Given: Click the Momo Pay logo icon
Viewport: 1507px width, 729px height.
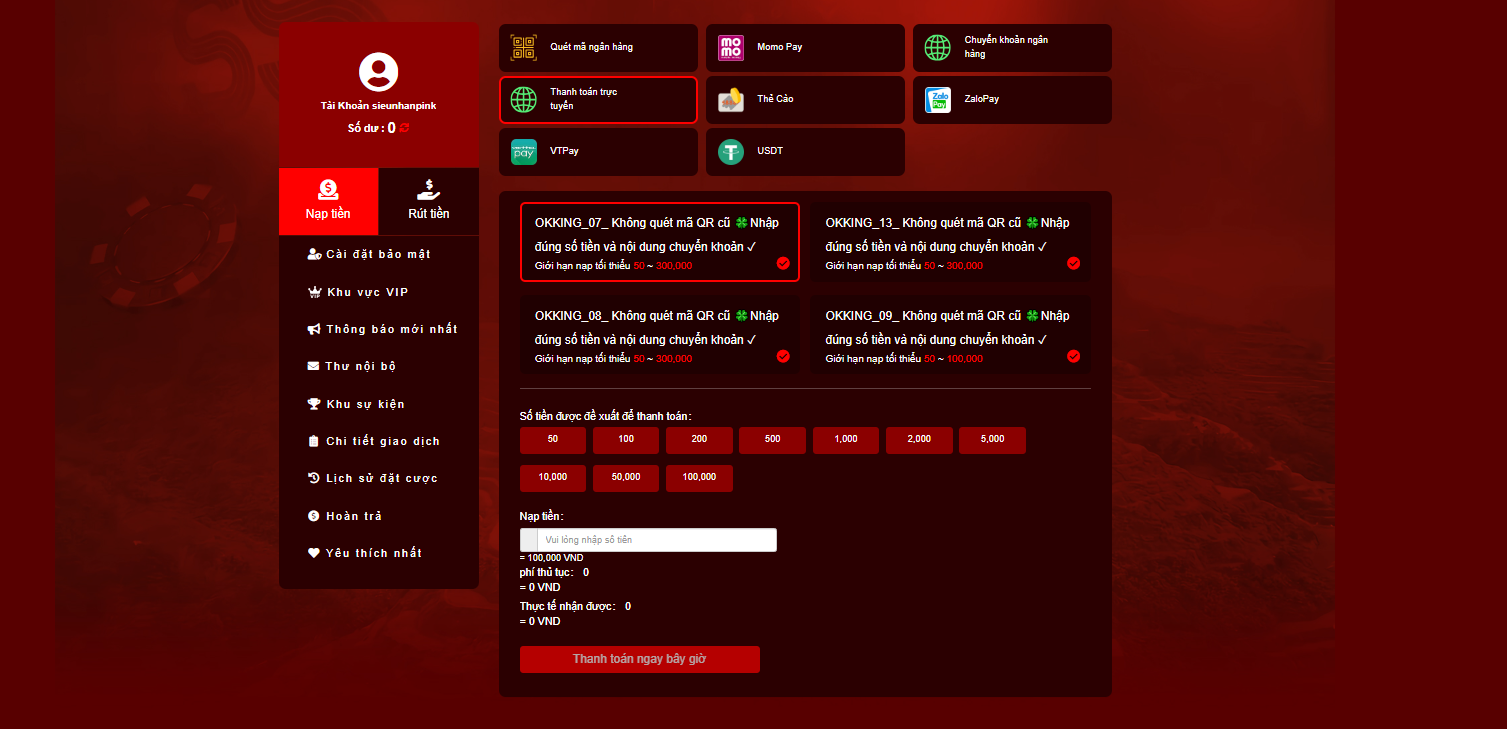Looking at the screenshot, I should (x=731, y=48).
